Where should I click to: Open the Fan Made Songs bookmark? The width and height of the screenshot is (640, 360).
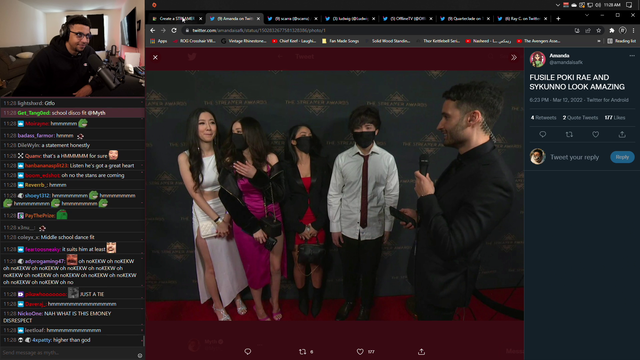(x=340, y=41)
